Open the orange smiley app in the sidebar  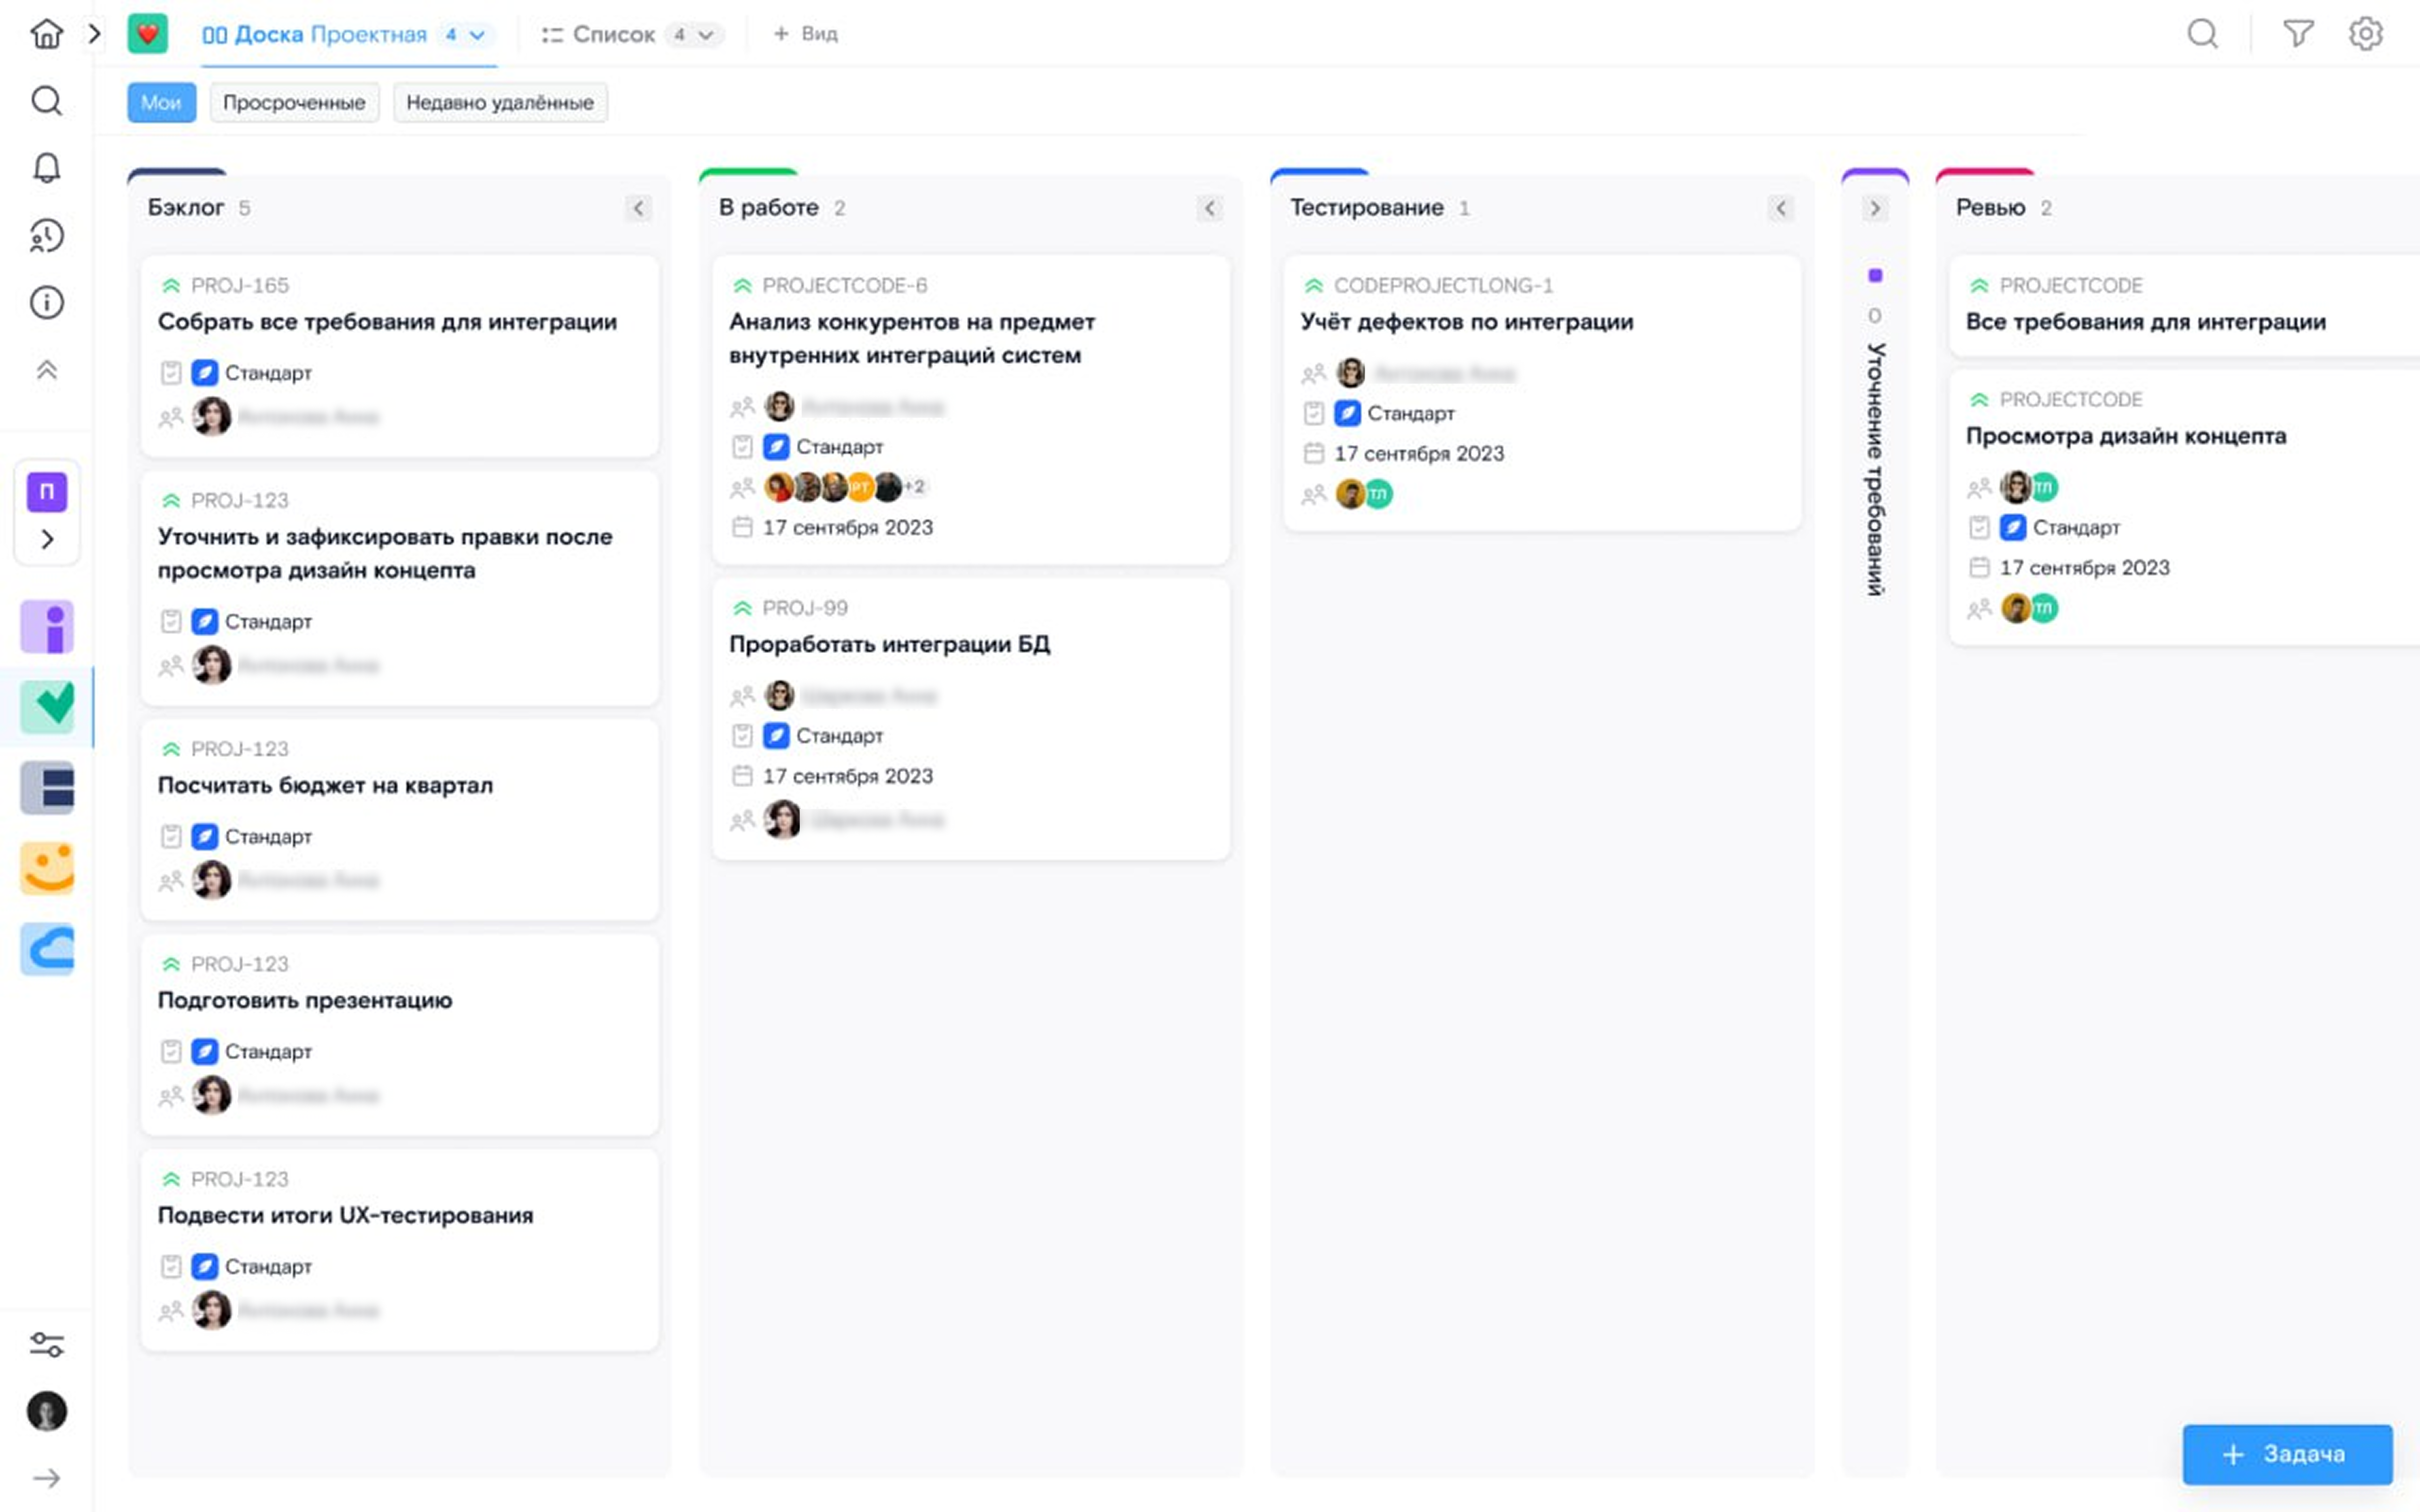coord(47,867)
